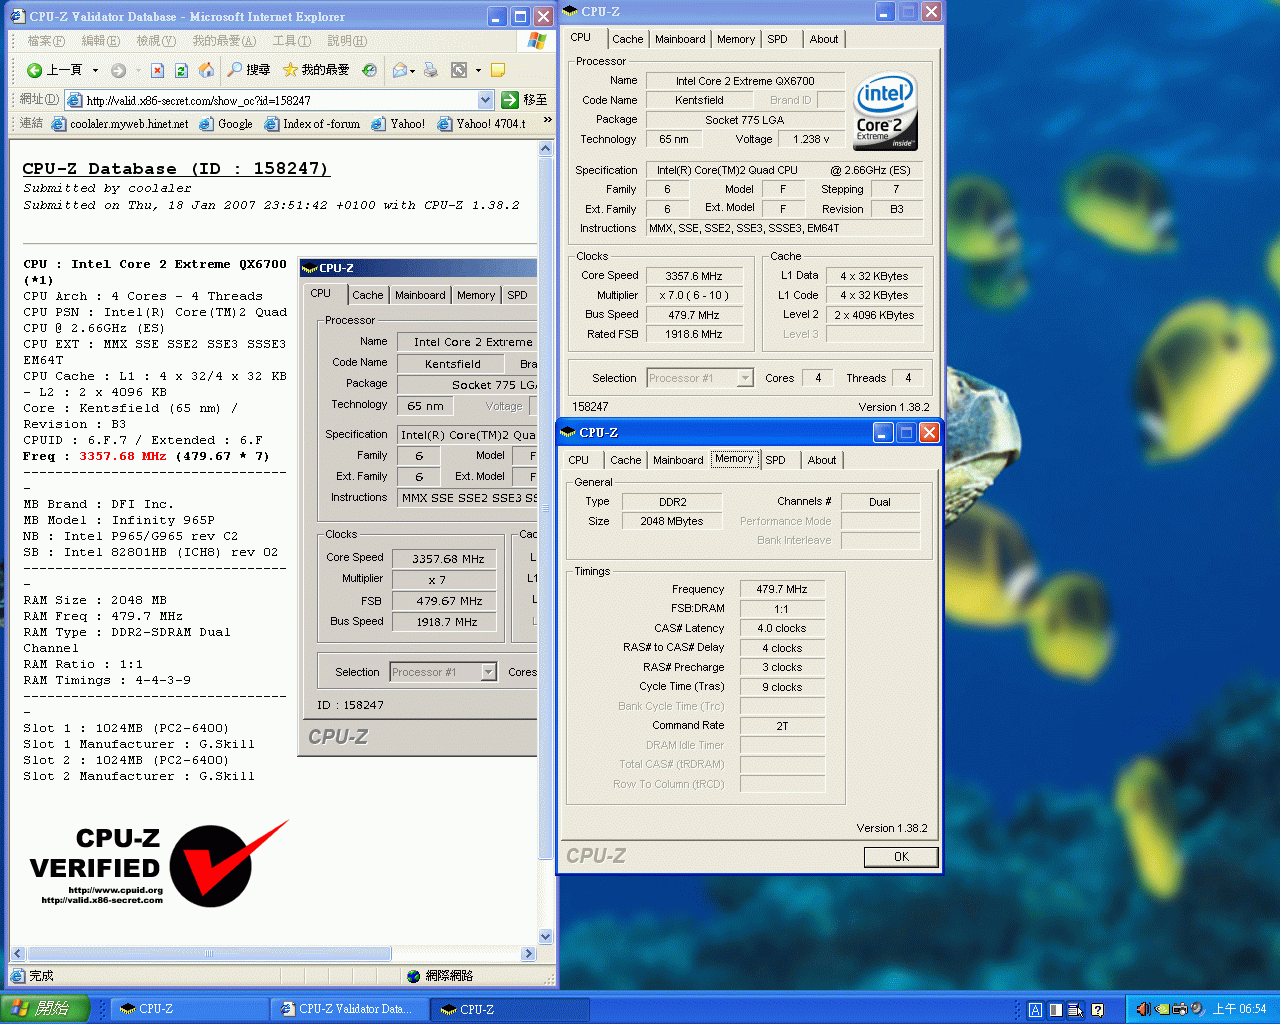Click the IE horizontal scrollbar right arrow

(x=529, y=954)
